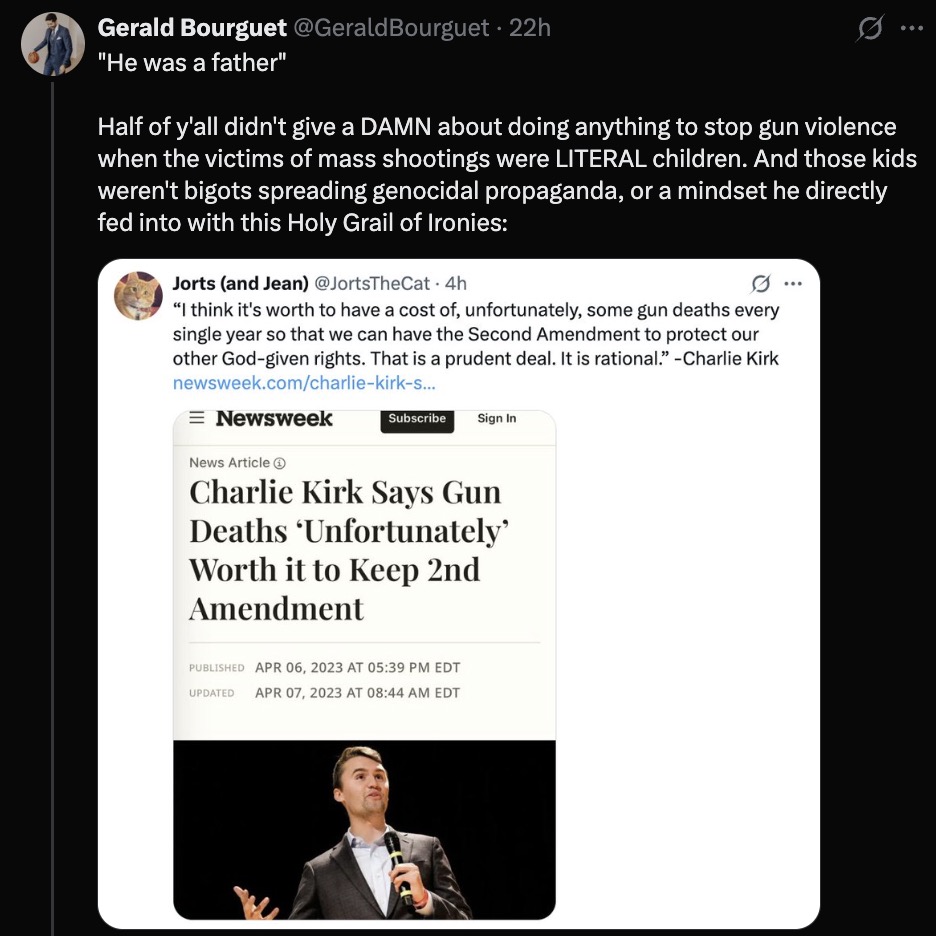Image resolution: width=936 pixels, height=936 pixels.
Task: Click the Sign In link
Action: tap(496, 418)
